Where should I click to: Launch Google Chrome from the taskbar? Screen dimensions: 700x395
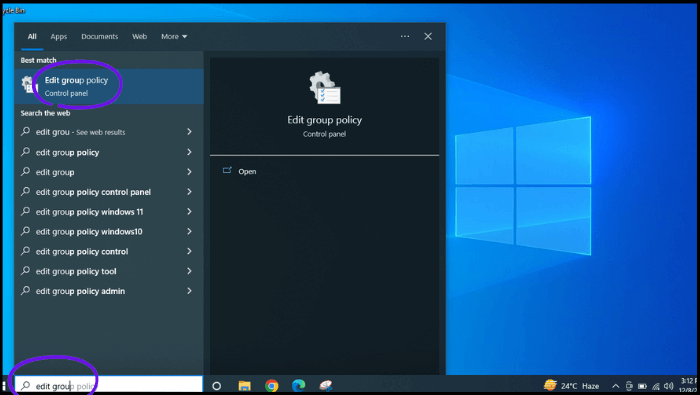coord(271,386)
